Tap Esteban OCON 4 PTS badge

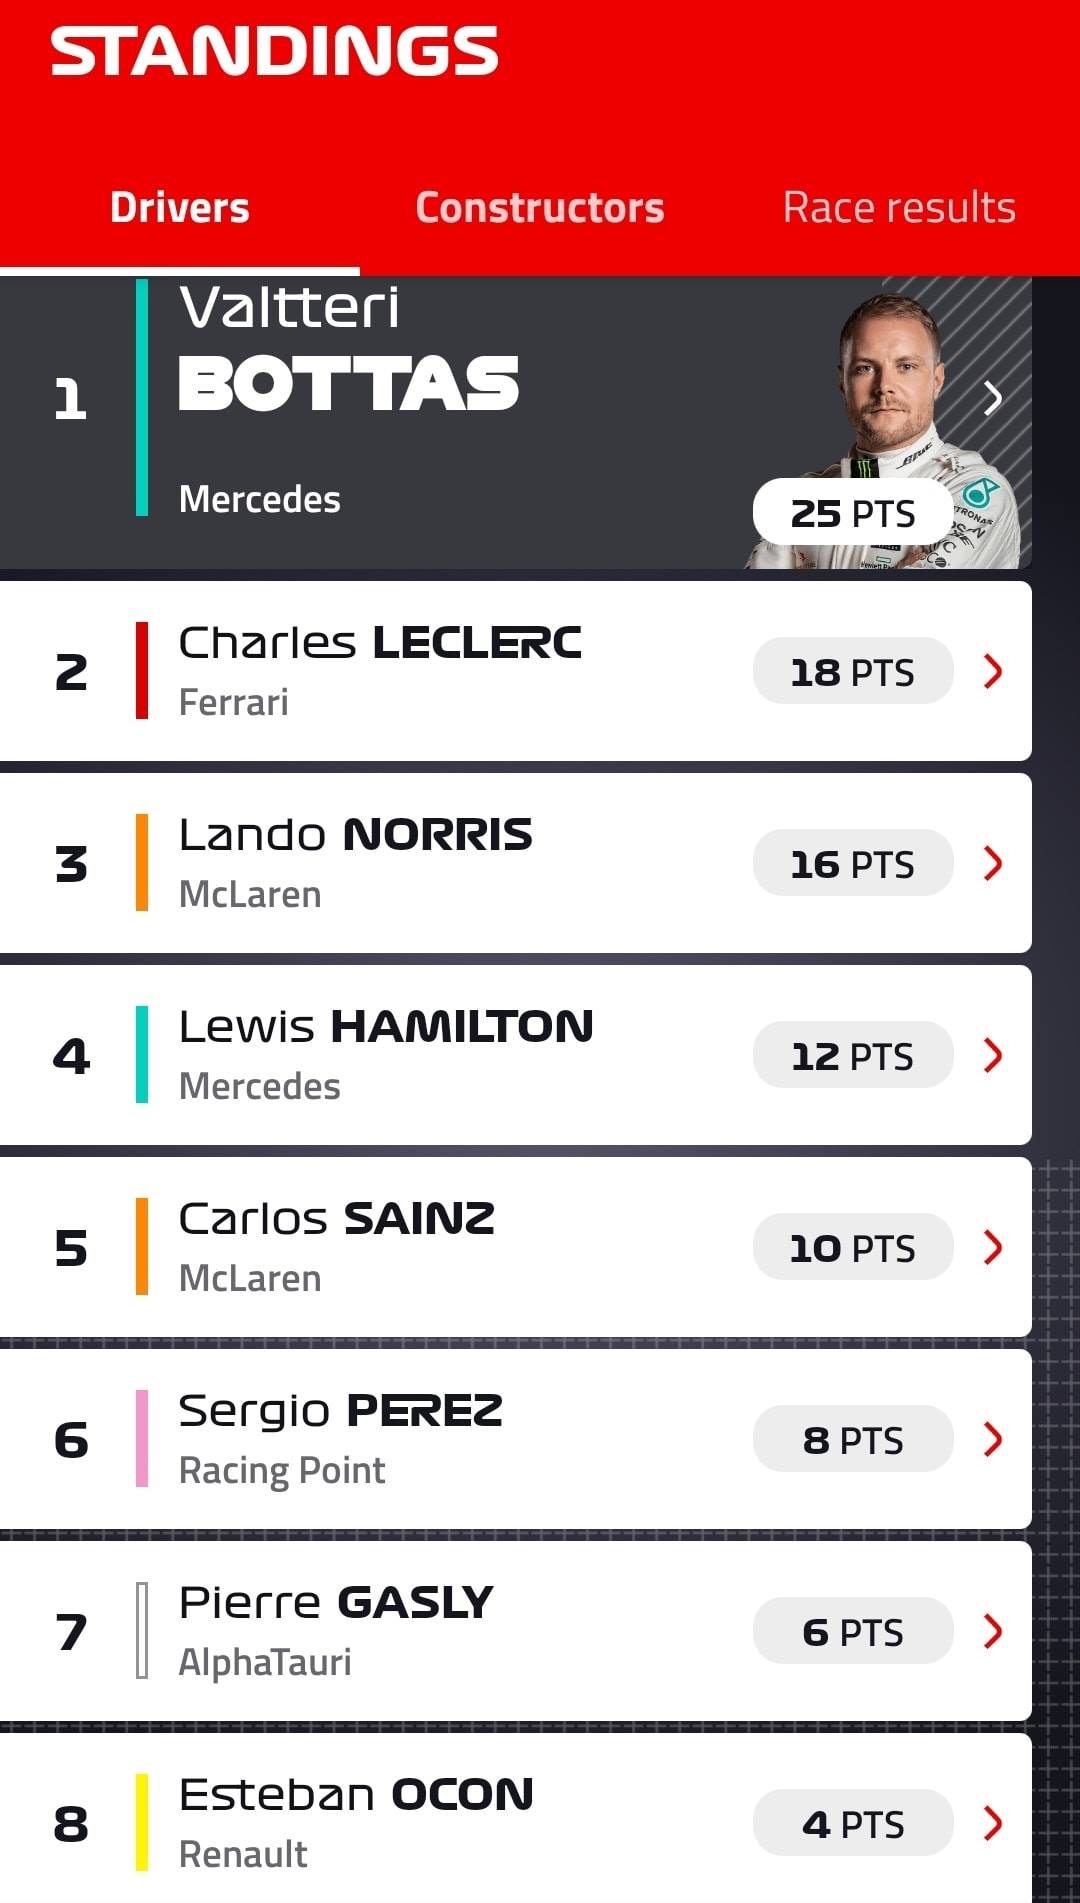pos(853,1823)
